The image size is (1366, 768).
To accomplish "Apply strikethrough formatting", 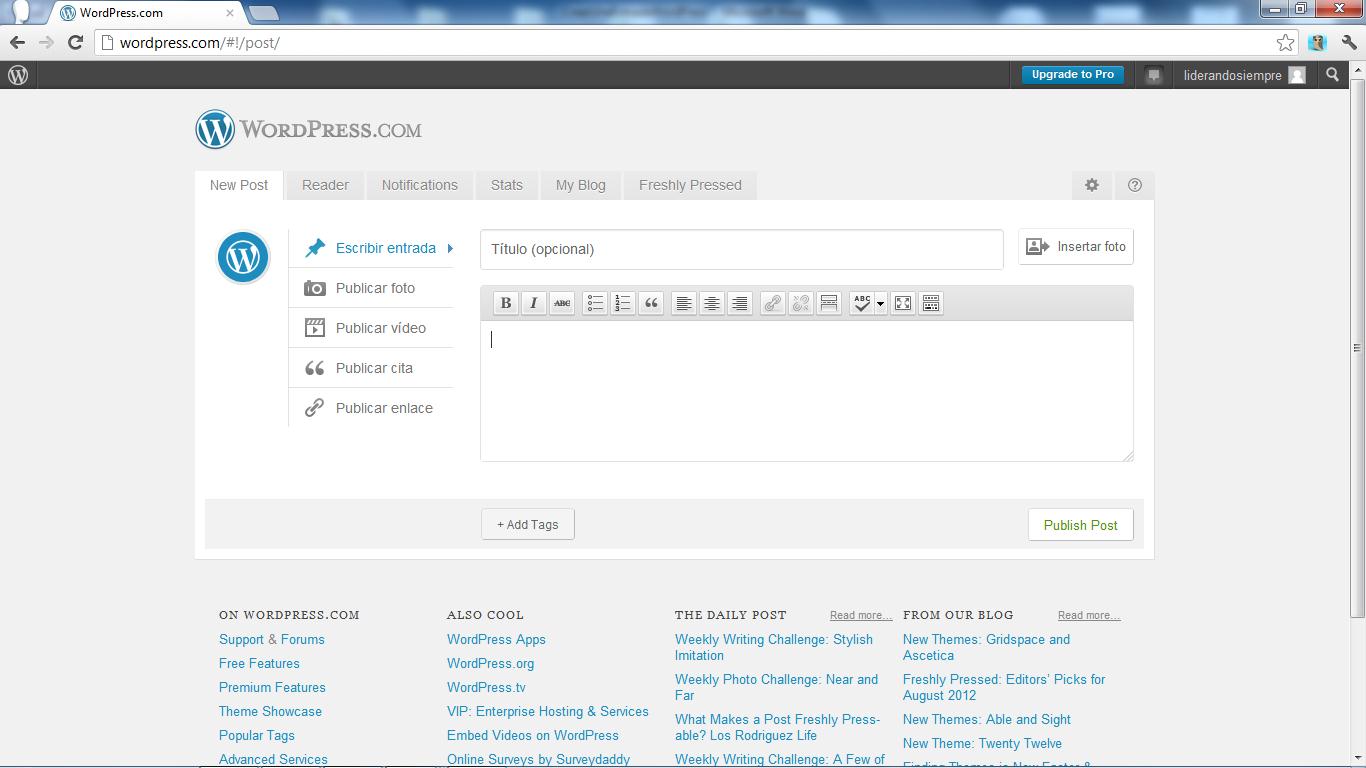I will tap(562, 303).
